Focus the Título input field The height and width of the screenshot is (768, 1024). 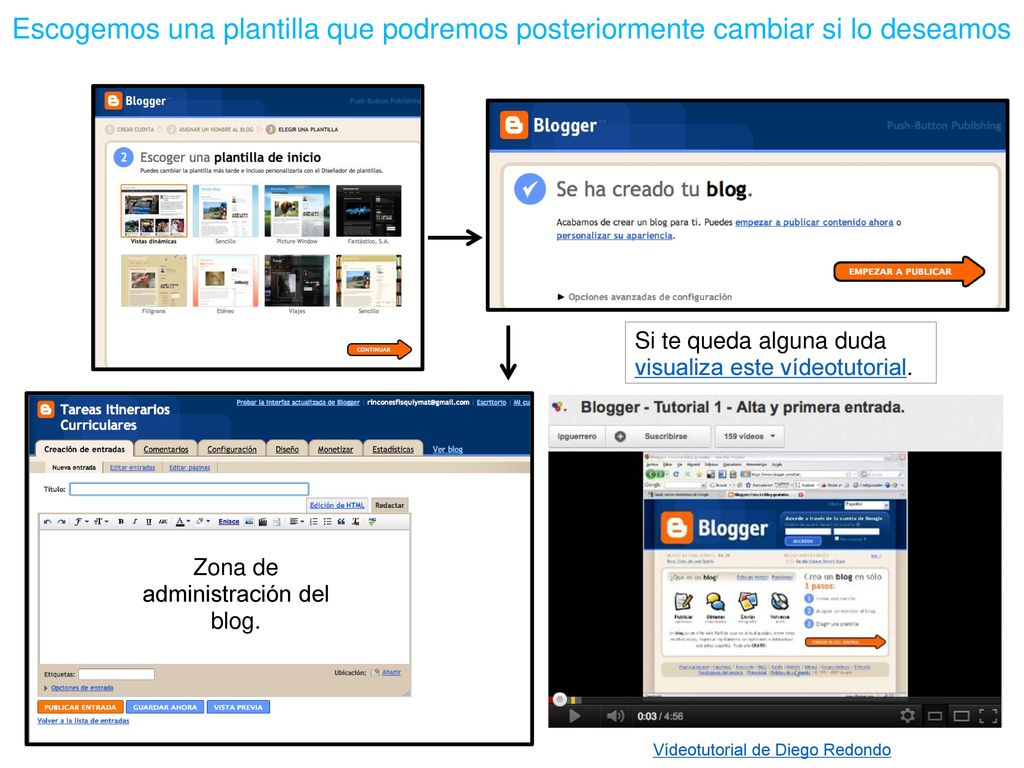click(189, 489)
